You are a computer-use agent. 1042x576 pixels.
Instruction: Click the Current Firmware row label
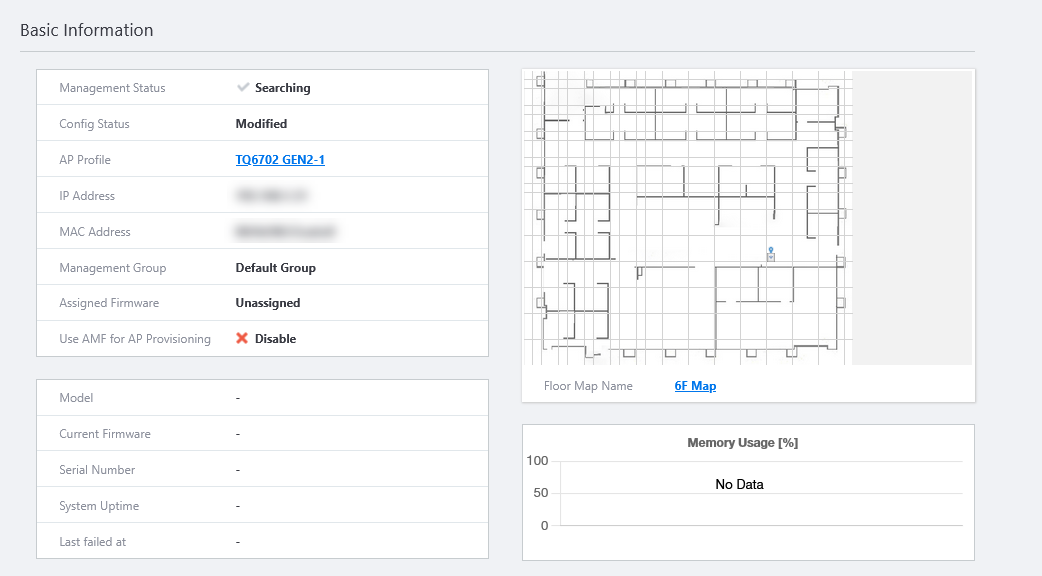[x=105, y=434]
